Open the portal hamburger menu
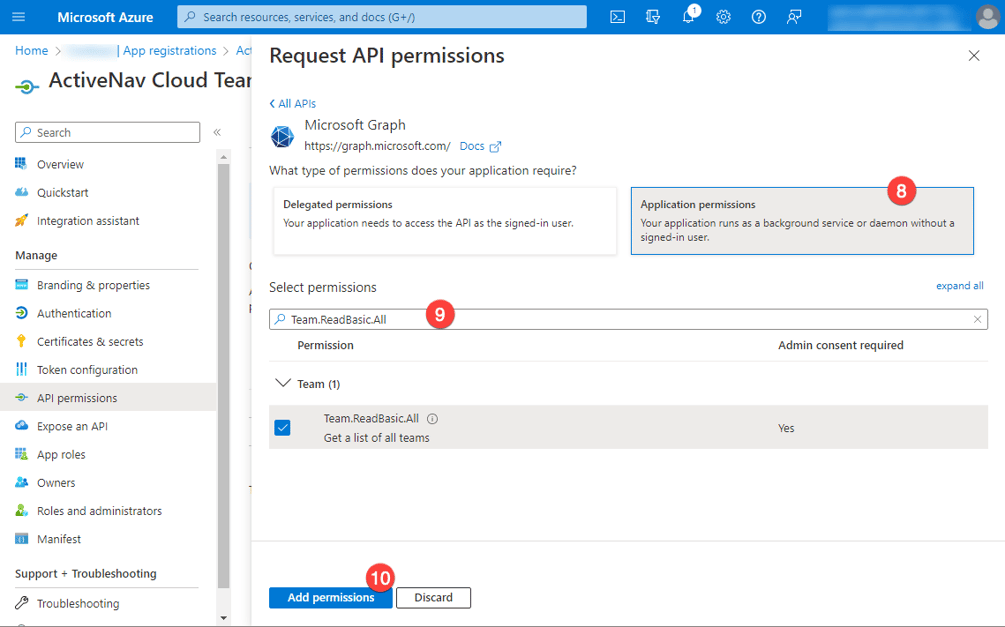The height and width of the screenshot is (627, 1005). coord(18,16)
